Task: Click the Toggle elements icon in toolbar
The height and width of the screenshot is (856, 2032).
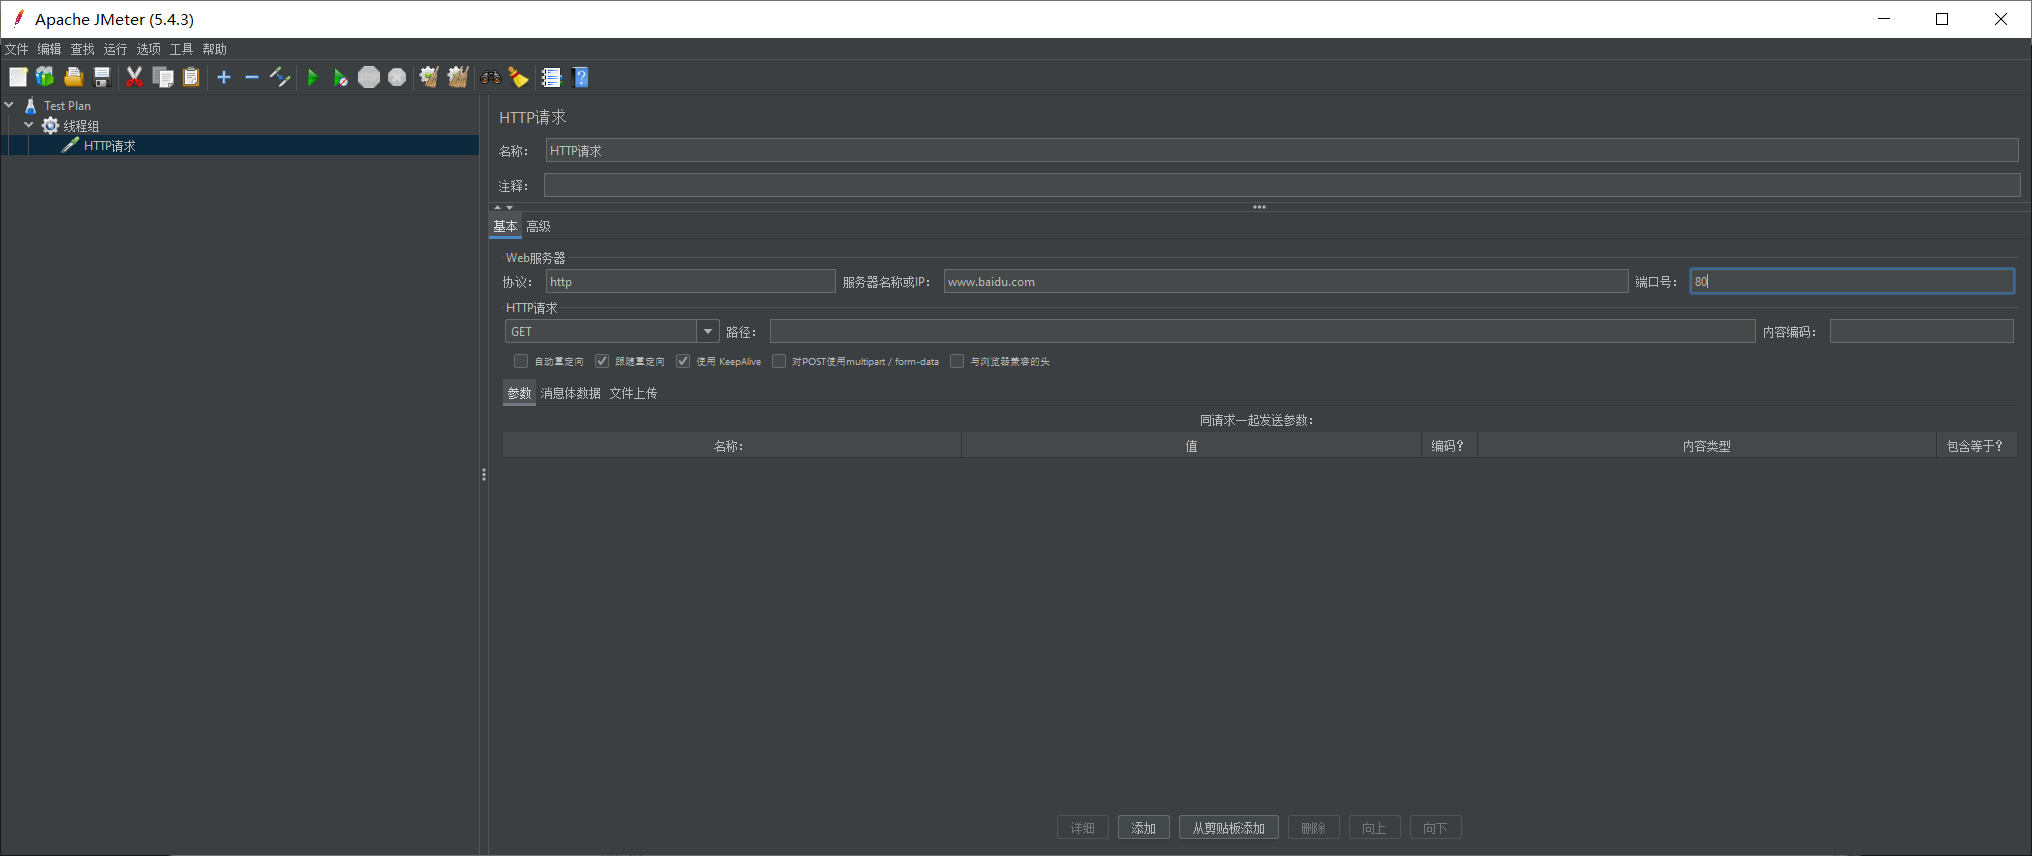Action: pos(280,77)
